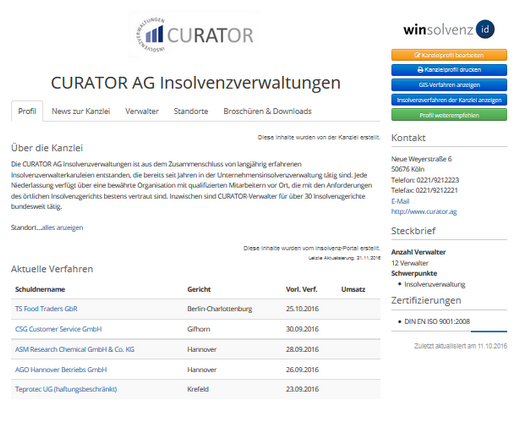Click the CURATOR logo image

click(x=194, y=34)
